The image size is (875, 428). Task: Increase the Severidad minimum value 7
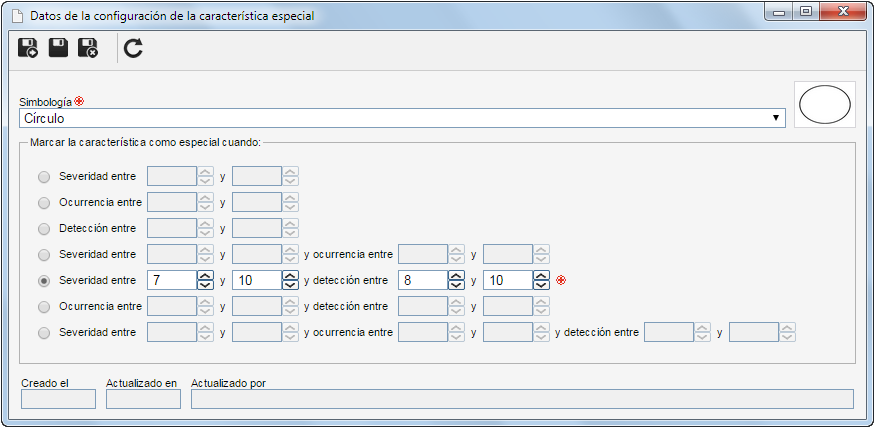click(x=205, y=275)
